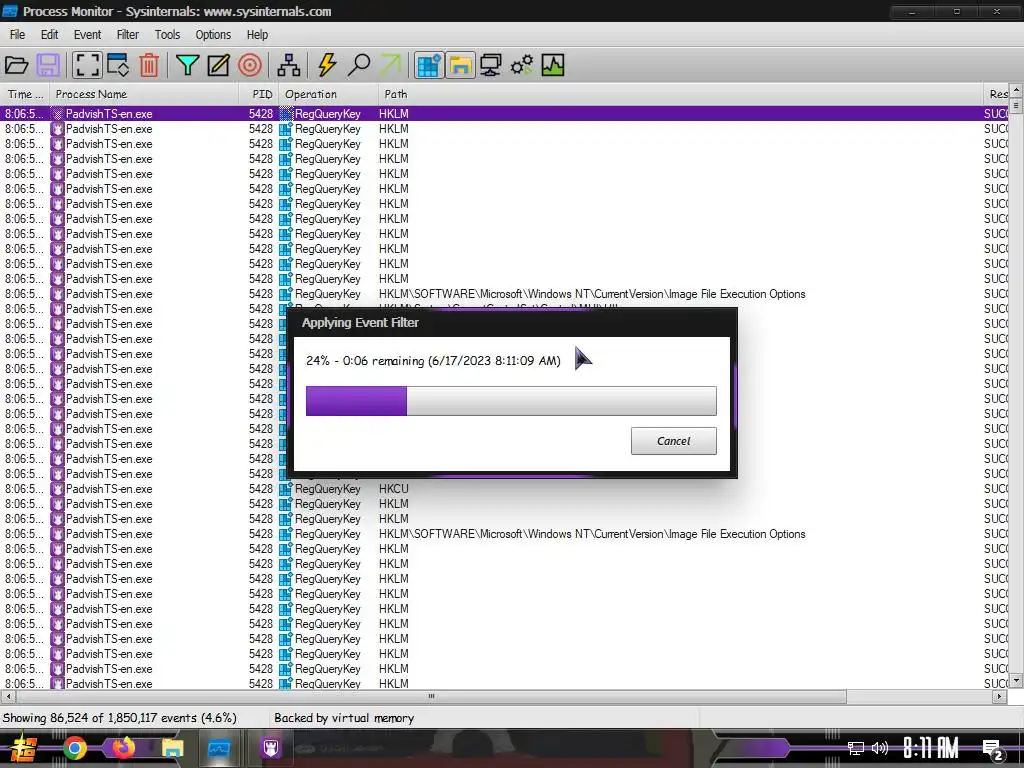This screenshot has width=1024, height=768.
Task: Switch to Process Monitor taskbar button
Action: [x=219, y=748]
